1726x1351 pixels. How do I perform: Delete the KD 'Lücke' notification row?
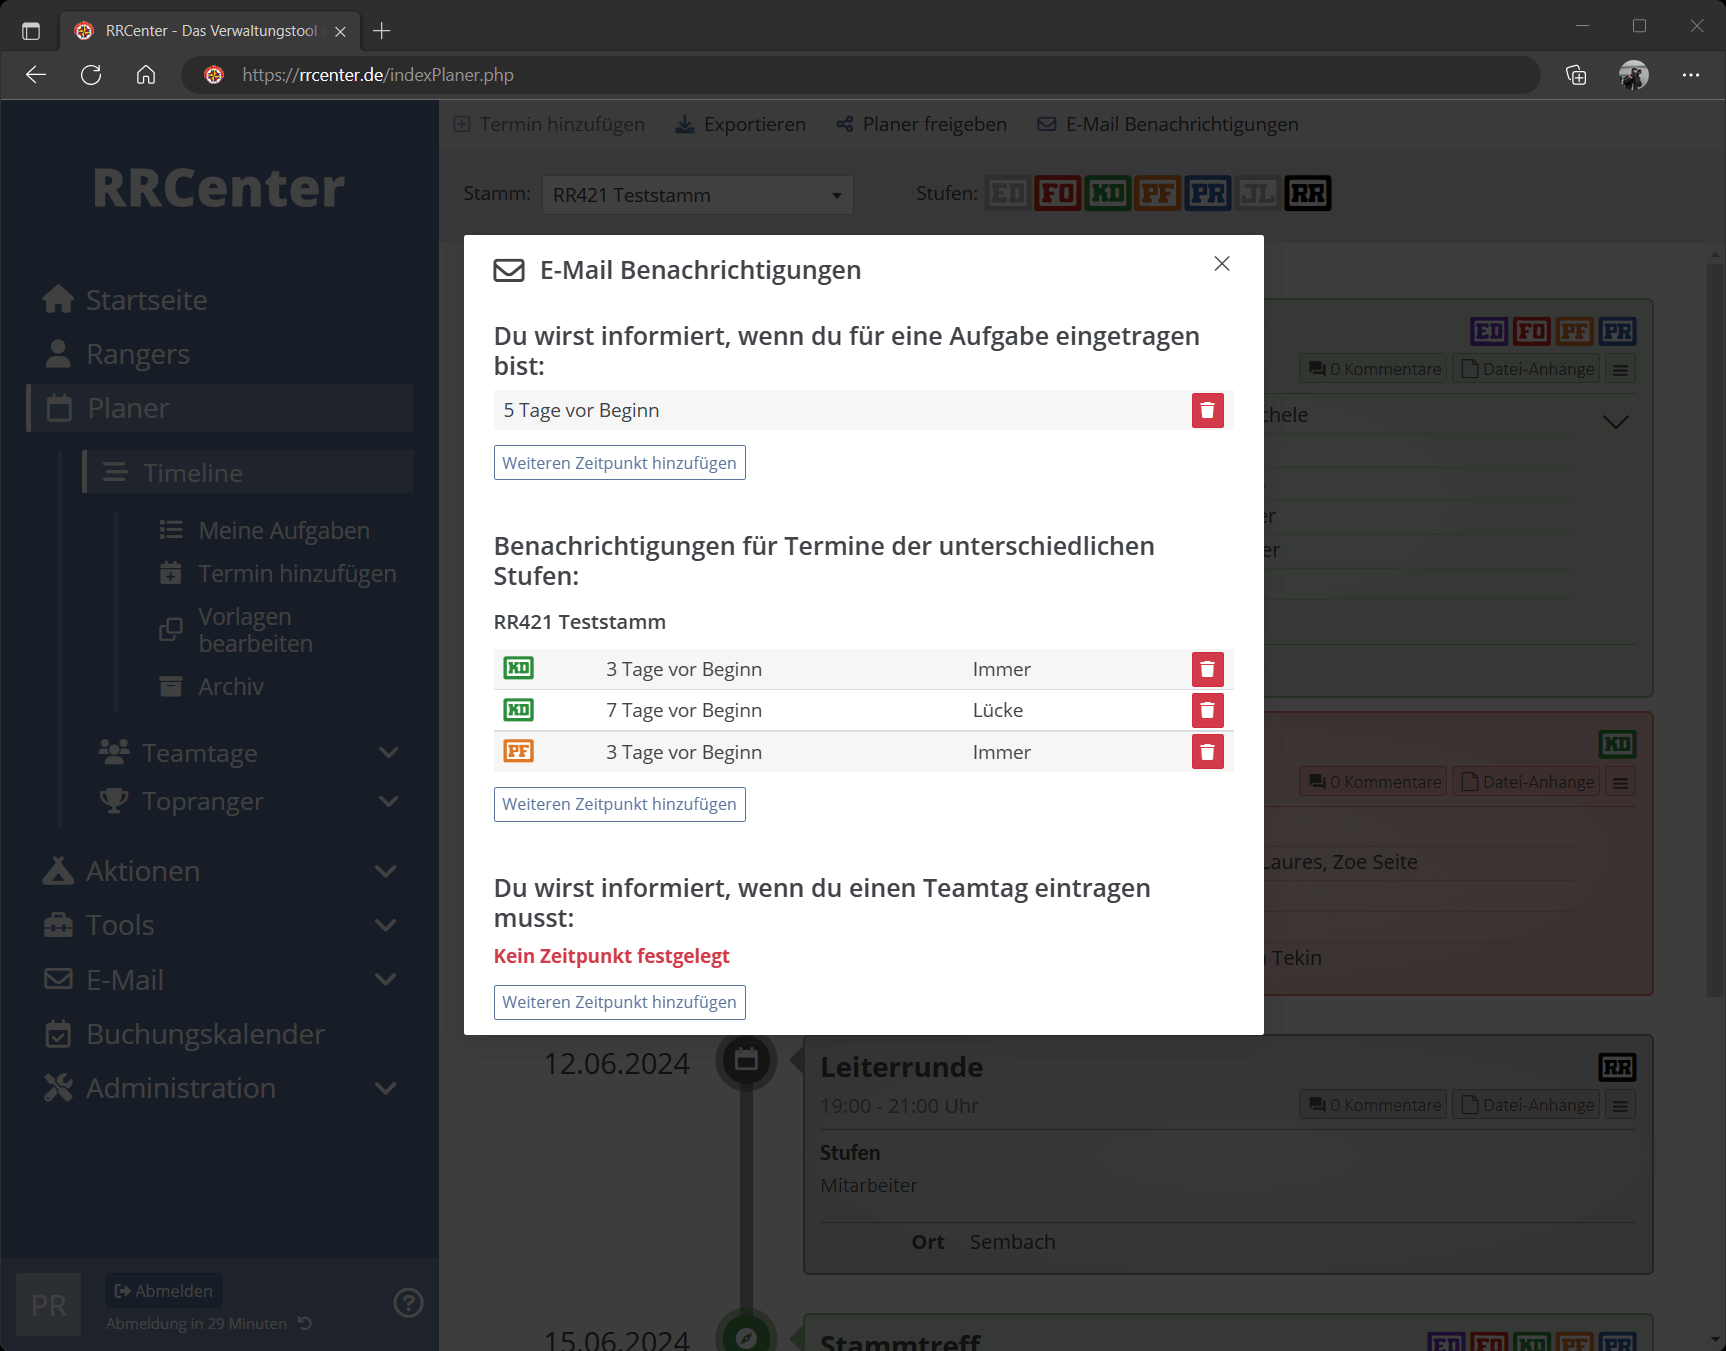1207,710
